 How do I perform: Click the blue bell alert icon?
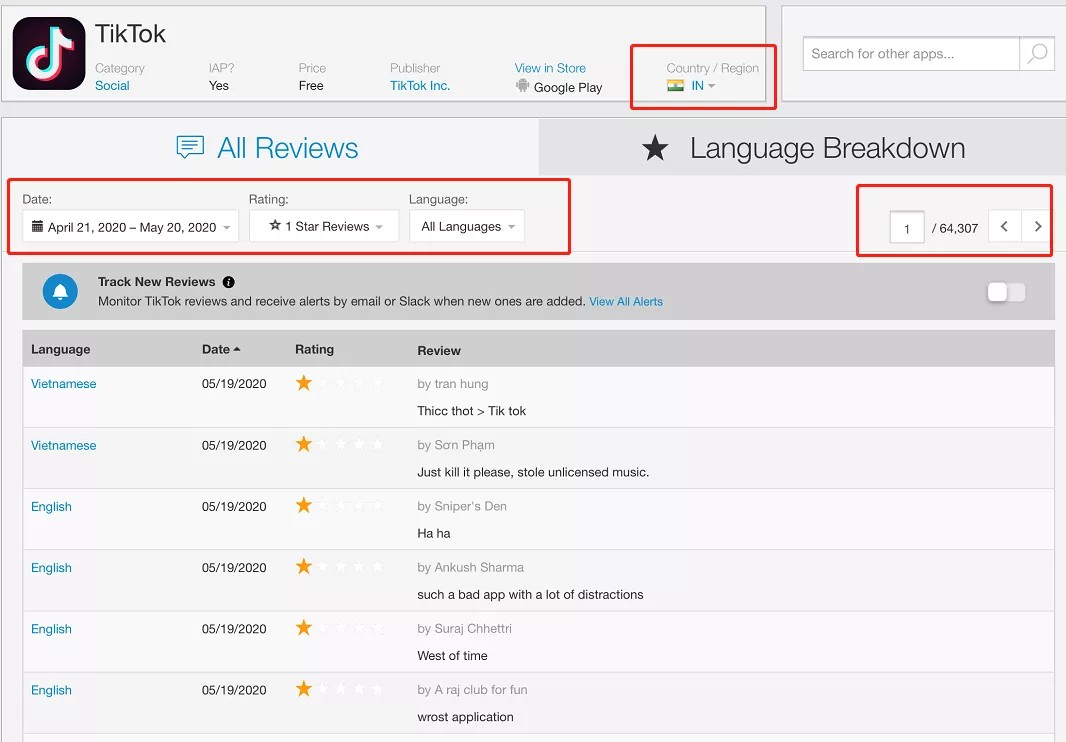pyautogui.click(x=60, y=291)
